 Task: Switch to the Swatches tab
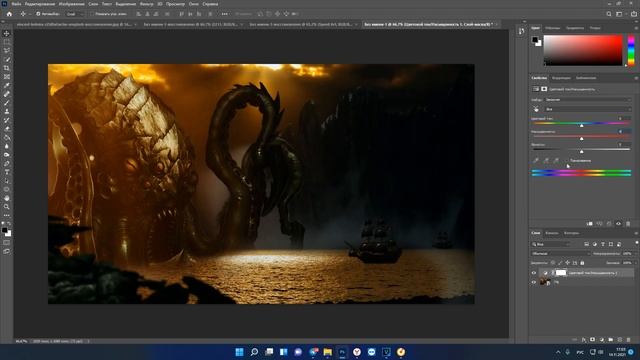tap(553, 28)
